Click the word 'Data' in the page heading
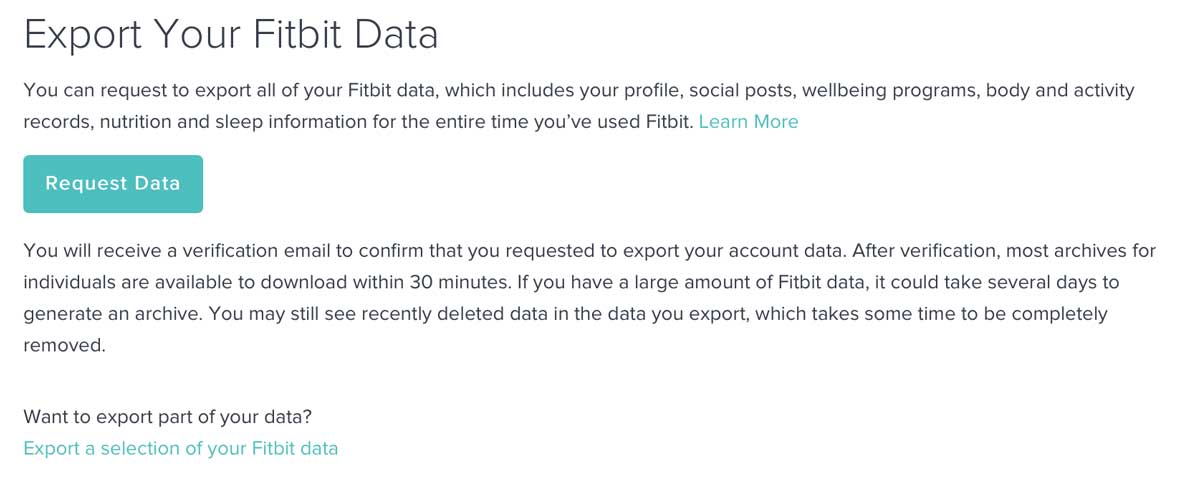This screenshot has height=480, width=1200. (400, 35)
